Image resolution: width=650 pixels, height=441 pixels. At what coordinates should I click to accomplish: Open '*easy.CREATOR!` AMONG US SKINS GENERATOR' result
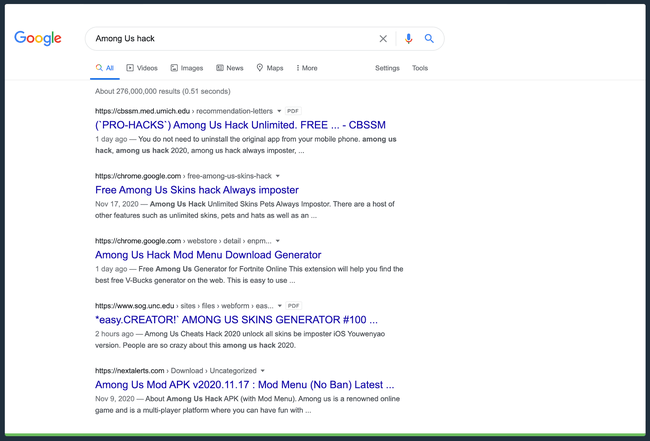pyautogui.click(x=236, y=320)
